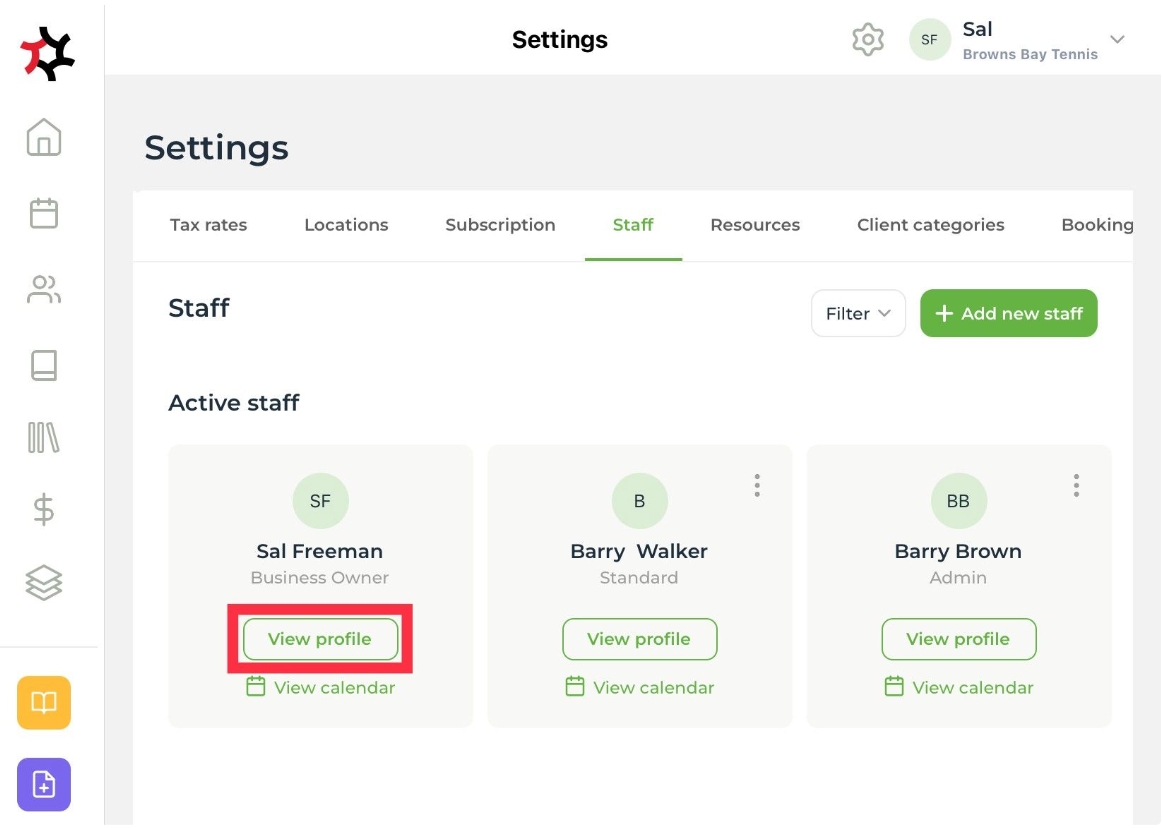
Task: Open the stacked layers icon
Action: click(44, 582)
